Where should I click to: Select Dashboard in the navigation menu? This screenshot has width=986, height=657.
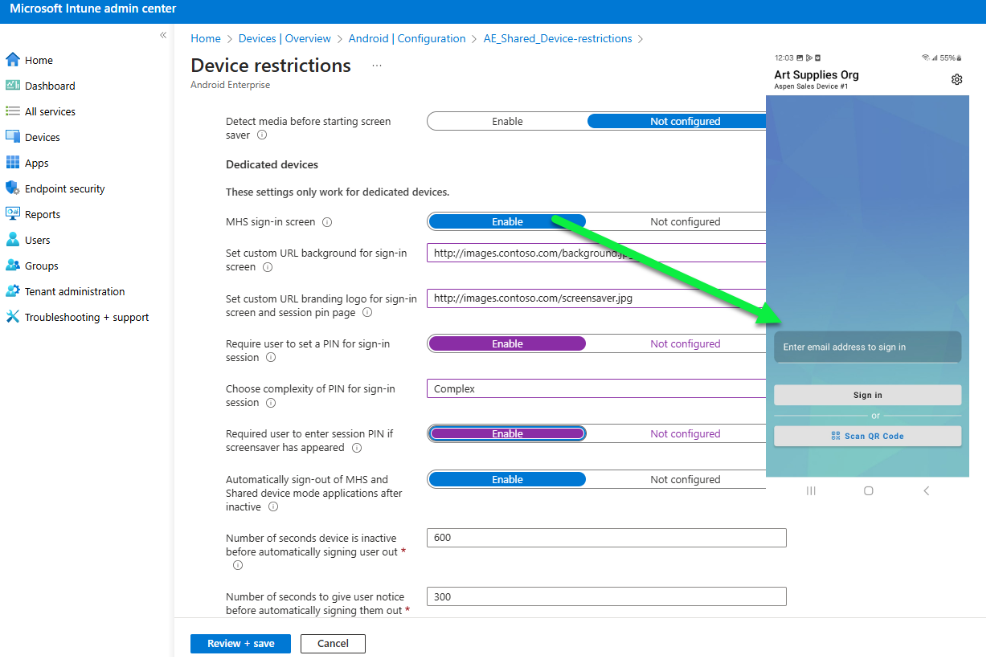[x=50, y=86]
